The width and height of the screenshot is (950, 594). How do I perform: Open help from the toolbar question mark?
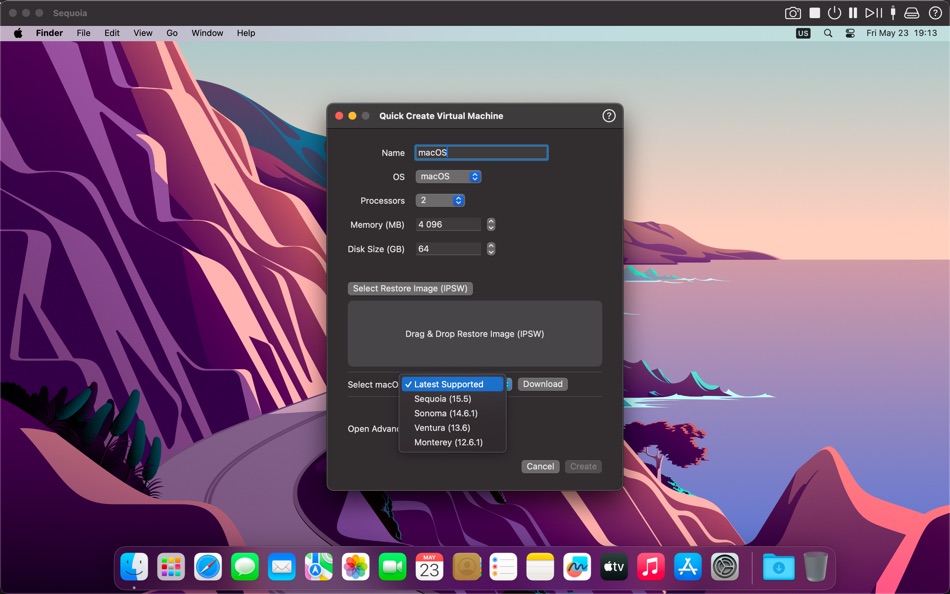[x=936, y=12]
